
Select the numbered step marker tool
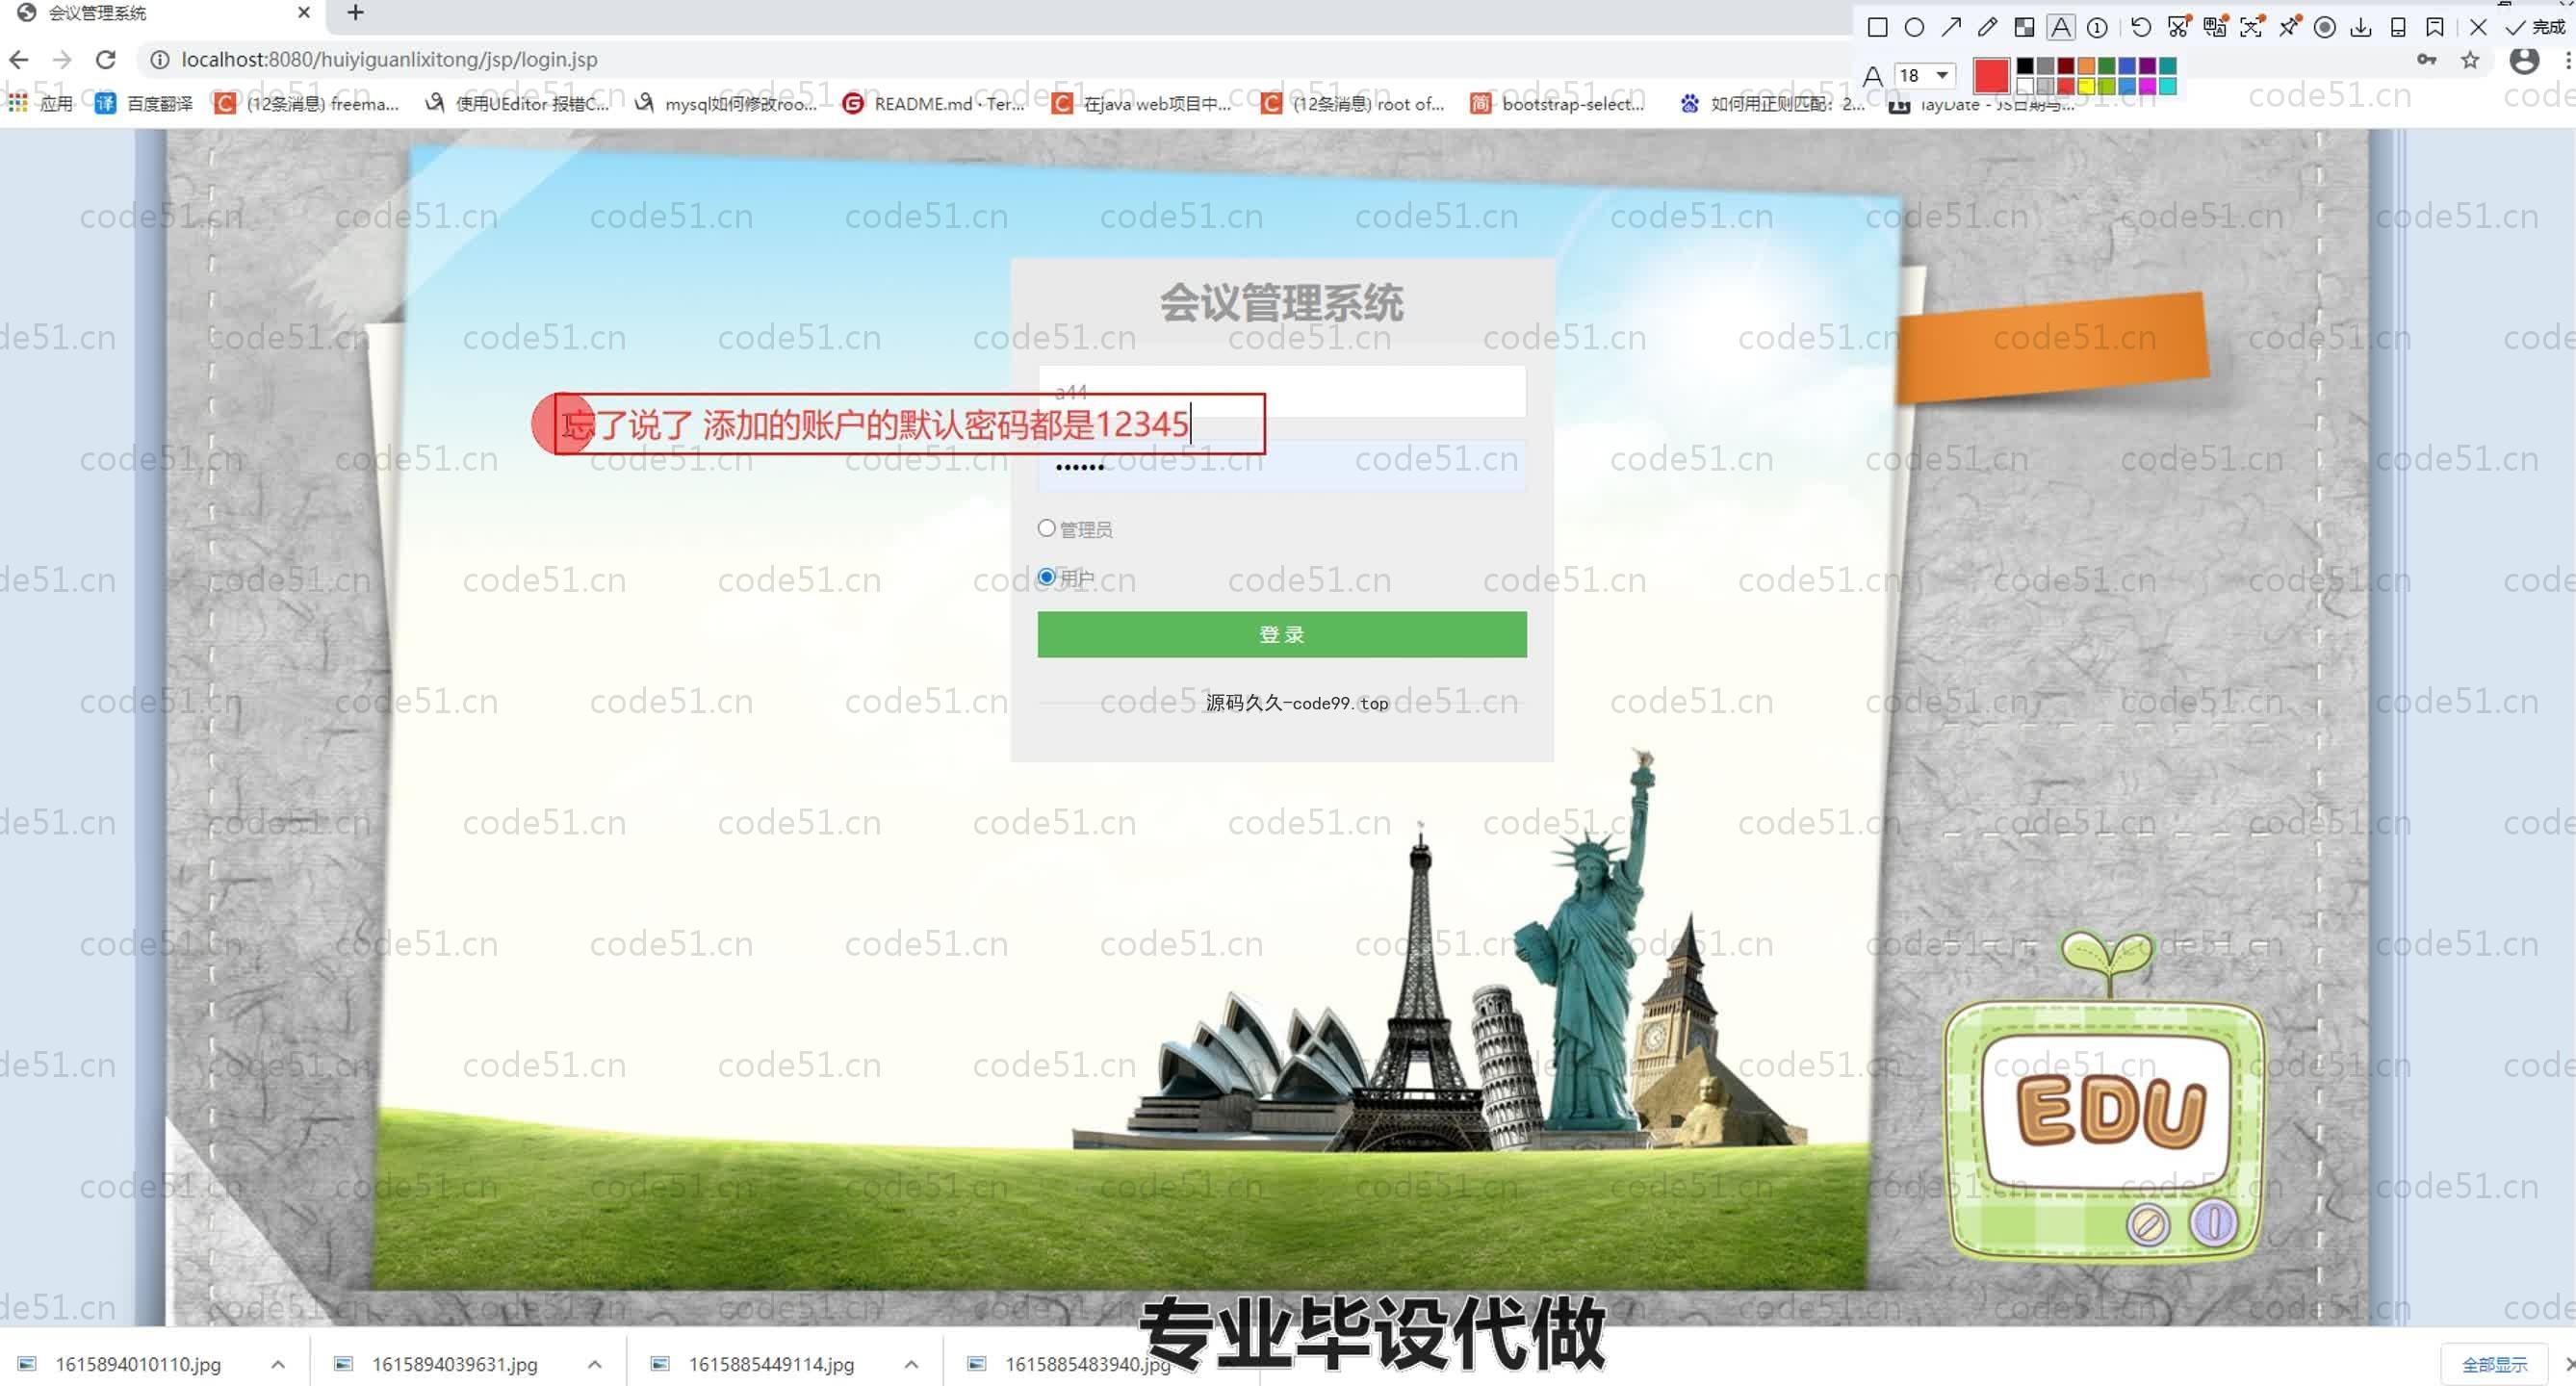click(2098, 28)
